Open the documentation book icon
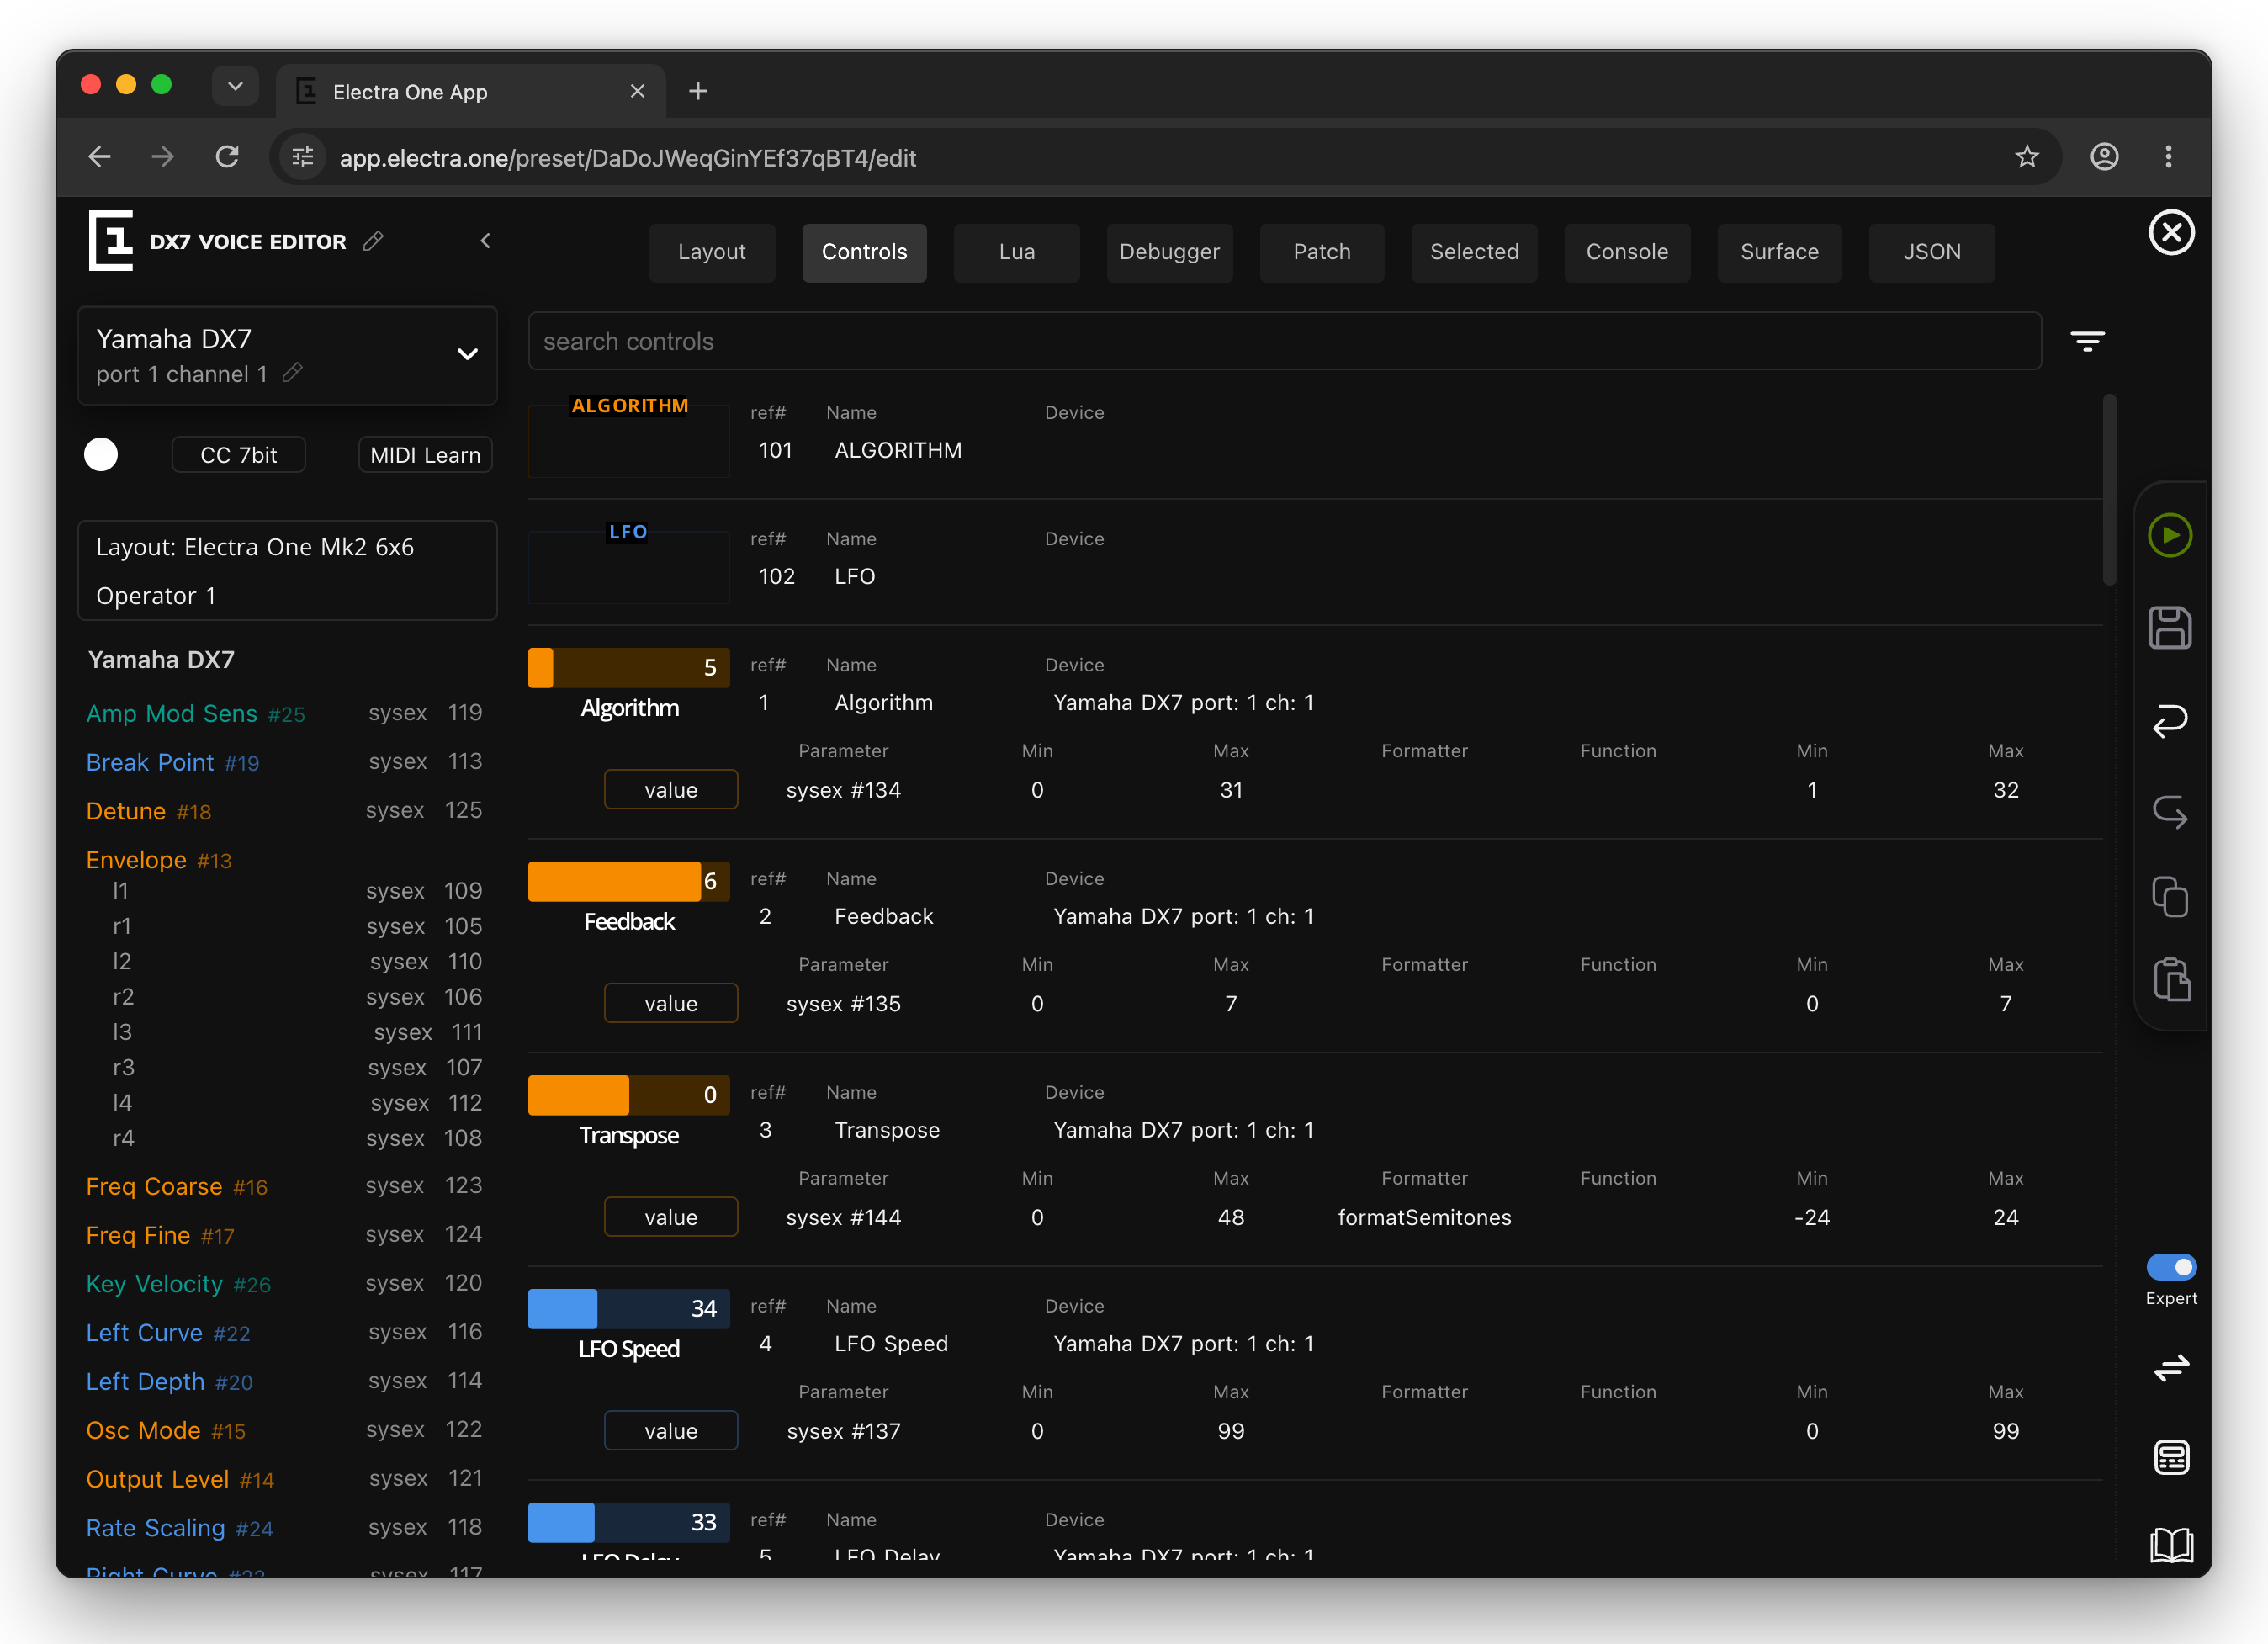This screenshot has height=1644, width=2268. point(2171,1545)
